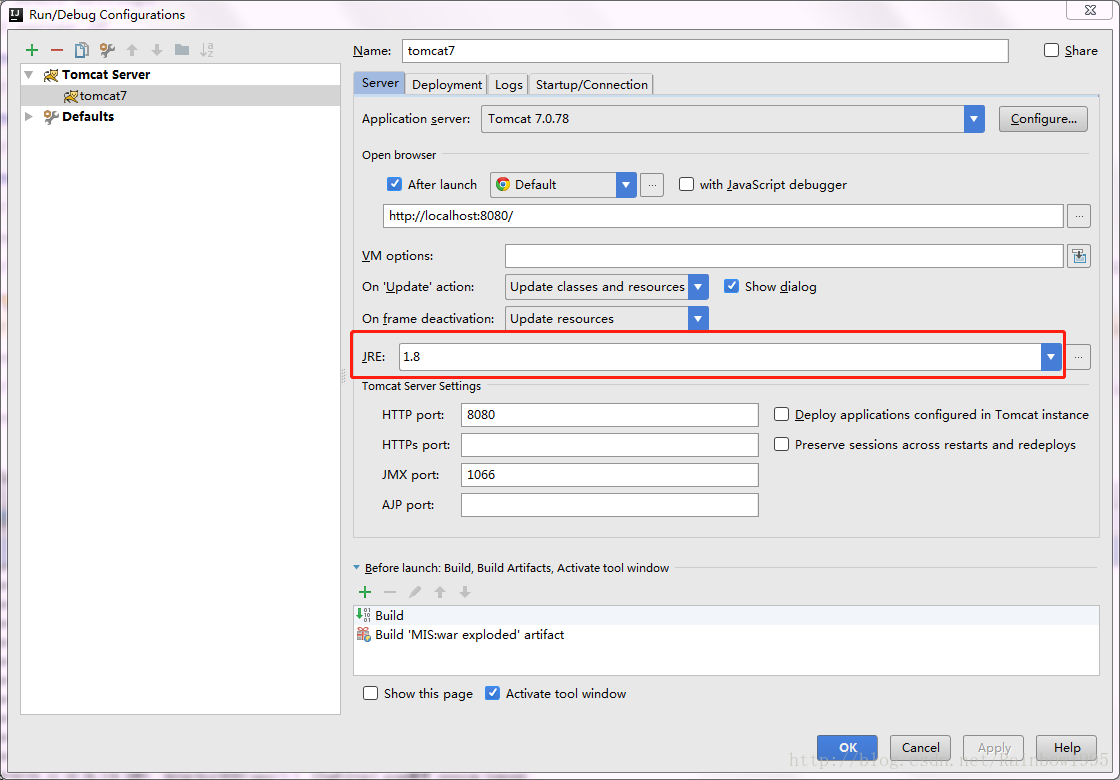Click Help button
The width and height of the screenshot is (1120, 780).
pyautogui.click(x=1066, y=748)
